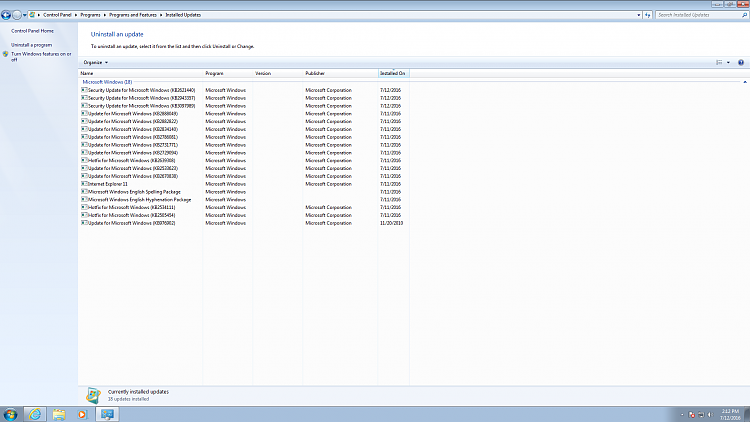Open the recent pages dropdown arrow
750x422 pixels.
coord(24,15)
